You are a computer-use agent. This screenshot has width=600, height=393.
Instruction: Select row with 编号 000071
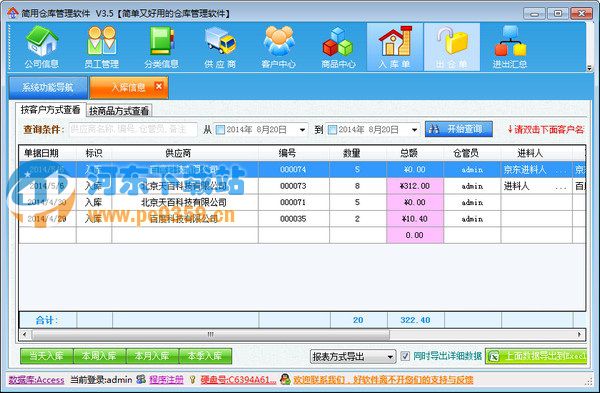(x=302, y=202)
